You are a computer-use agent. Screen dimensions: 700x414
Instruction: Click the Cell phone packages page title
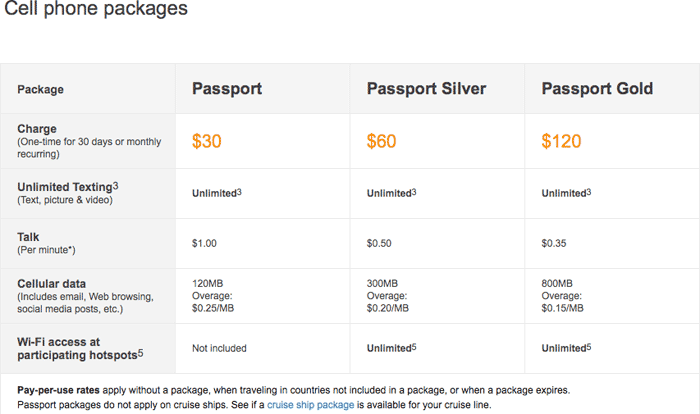(96, 8)
